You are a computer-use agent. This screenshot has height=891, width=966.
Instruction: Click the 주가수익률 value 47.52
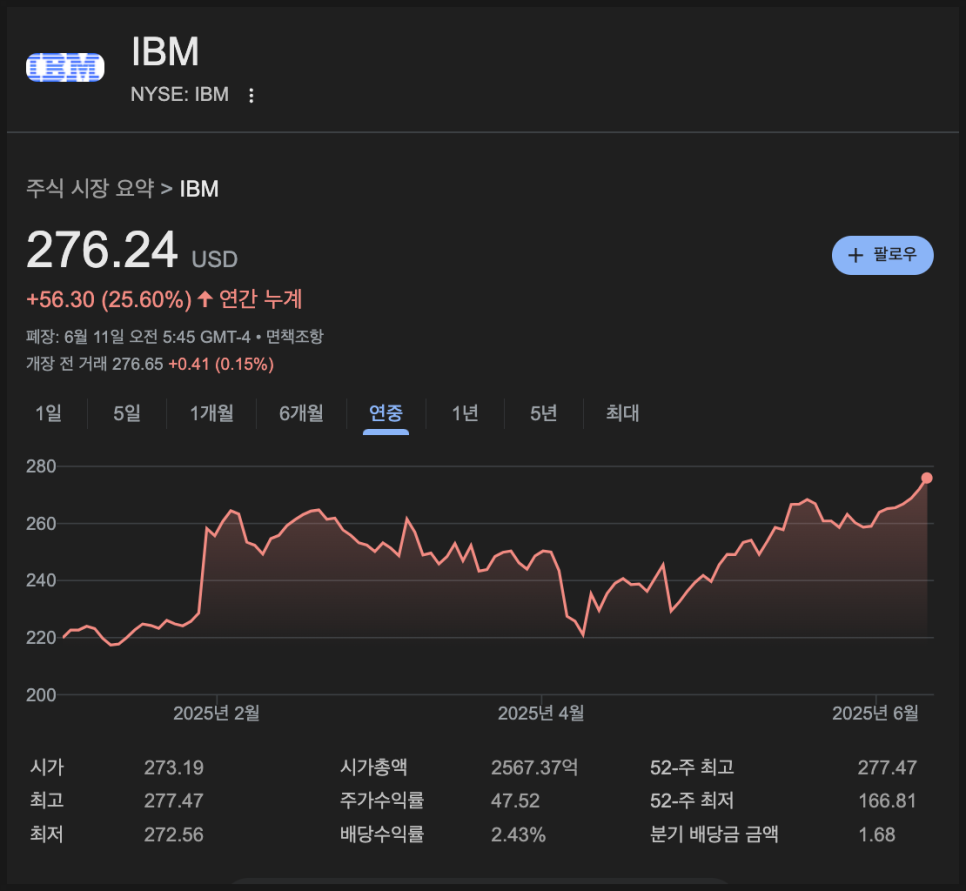[515, 801]
